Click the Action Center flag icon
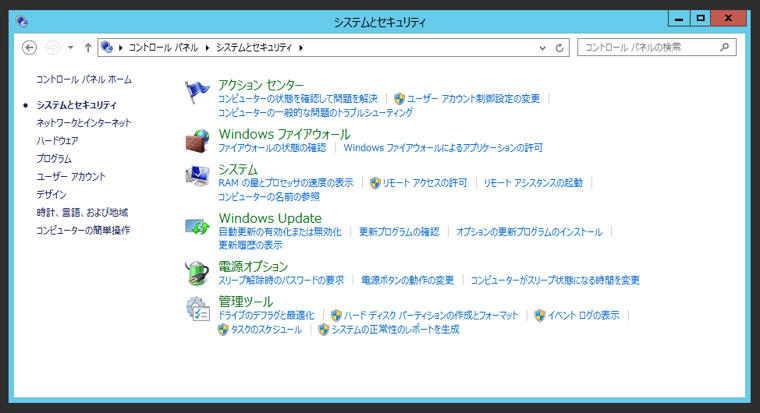Screen dimensions: 760x413 (197, 92)
